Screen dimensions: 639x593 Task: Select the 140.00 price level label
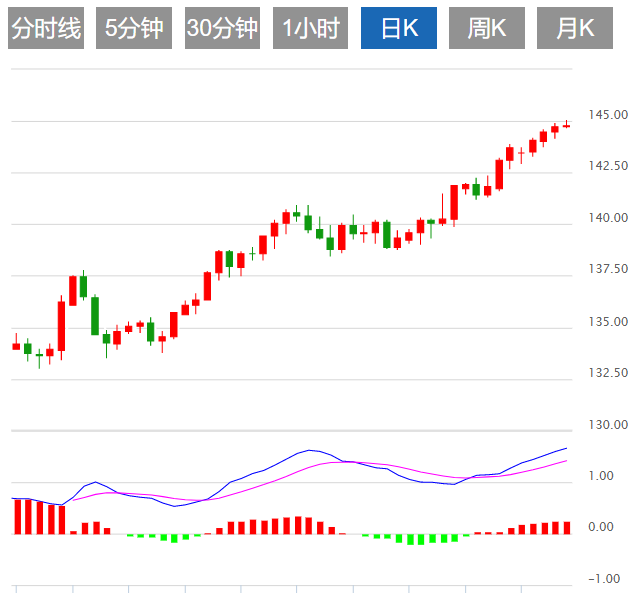608,218
